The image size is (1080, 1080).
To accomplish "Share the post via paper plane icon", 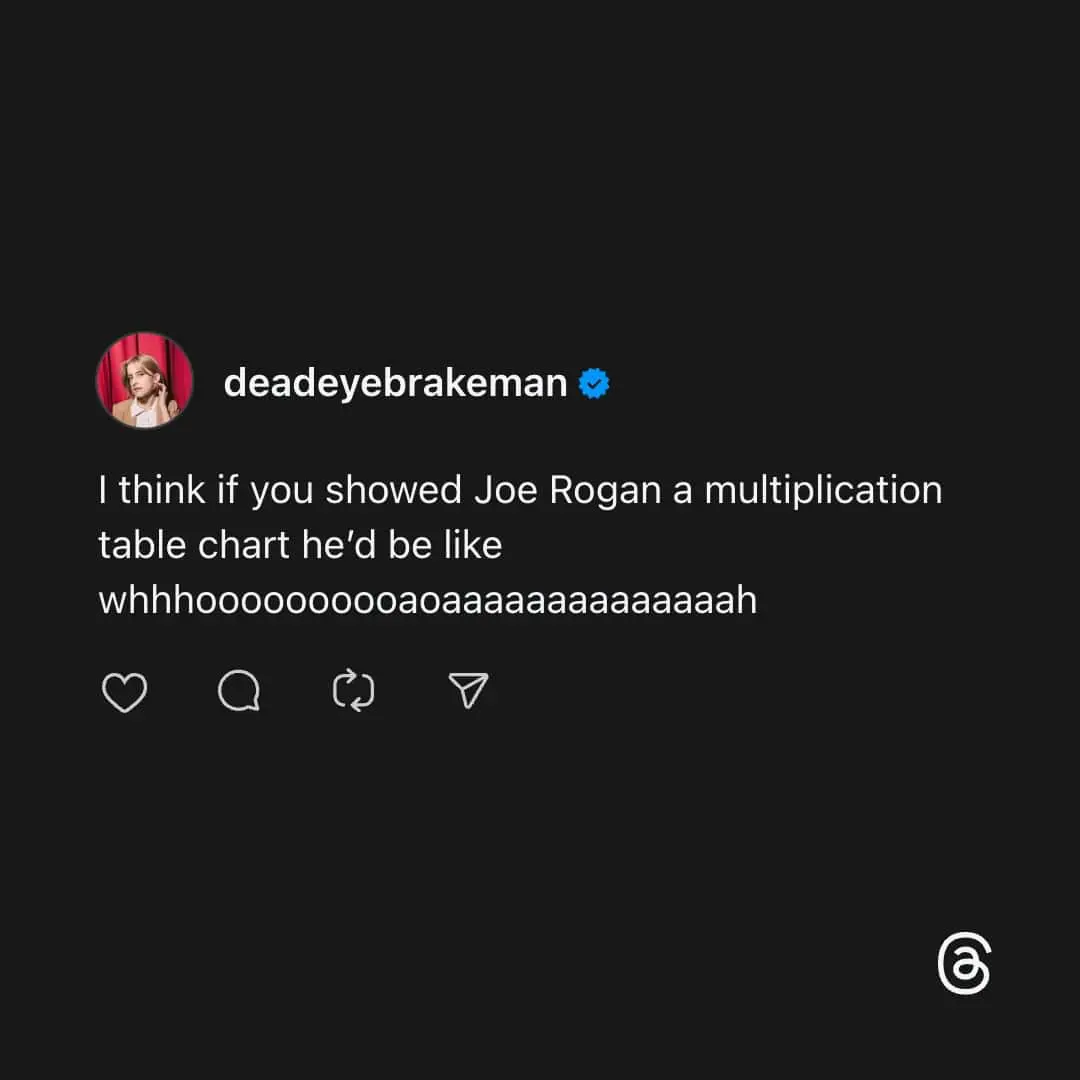I will 468,690.
